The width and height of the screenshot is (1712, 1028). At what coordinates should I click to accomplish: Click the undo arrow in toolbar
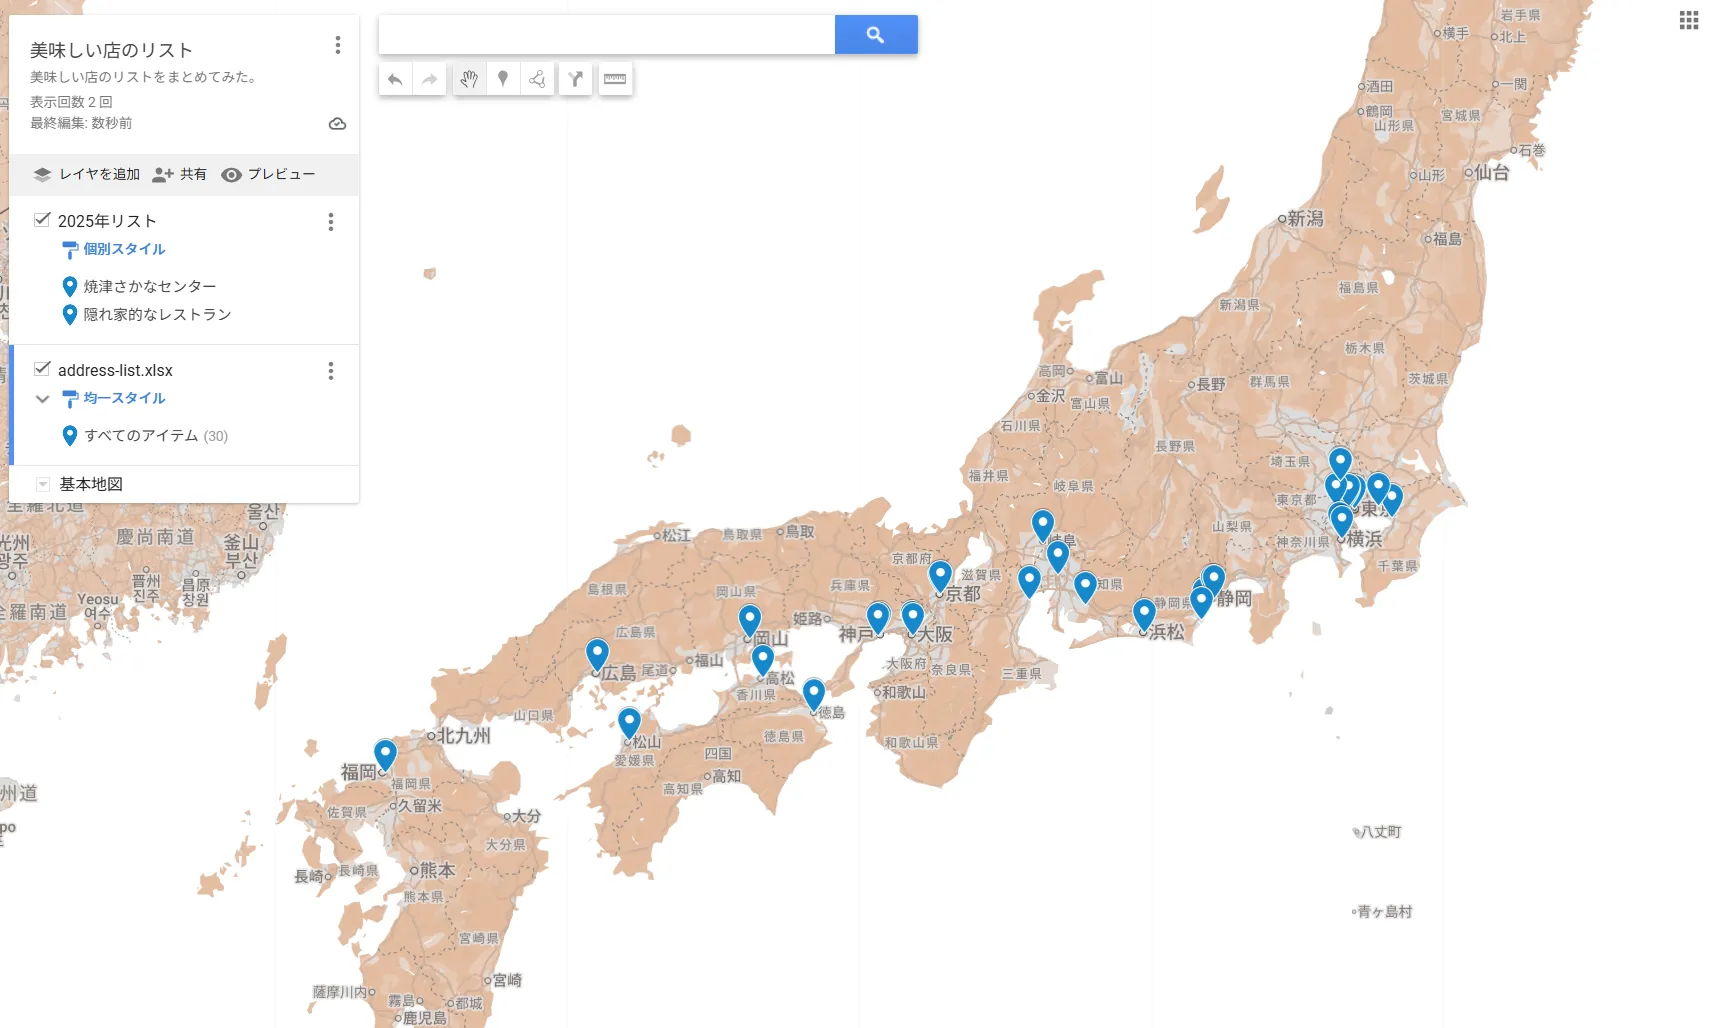[395, 79]
